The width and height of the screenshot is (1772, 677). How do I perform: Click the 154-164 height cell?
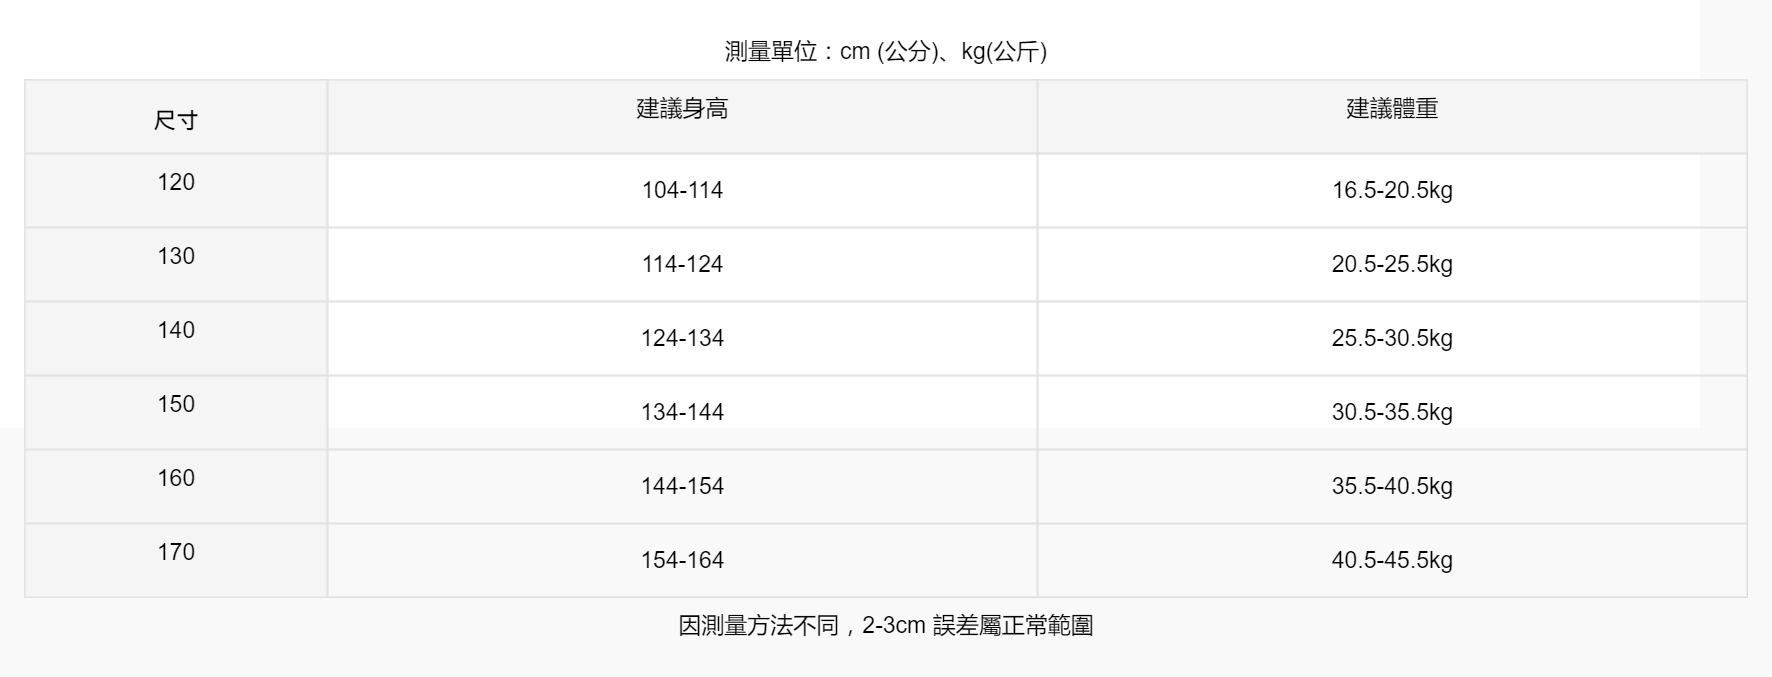(682, 560)
